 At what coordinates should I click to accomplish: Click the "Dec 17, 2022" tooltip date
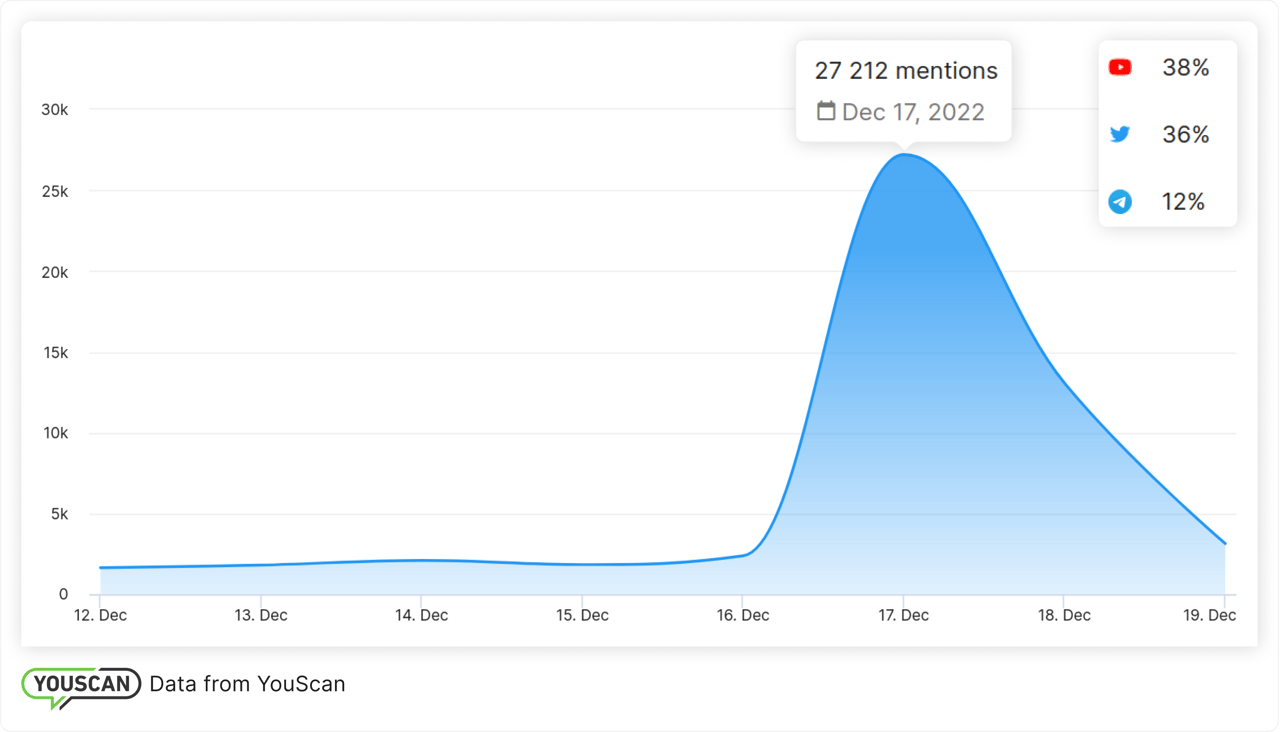pyautogui.click(x=913, y=112)
